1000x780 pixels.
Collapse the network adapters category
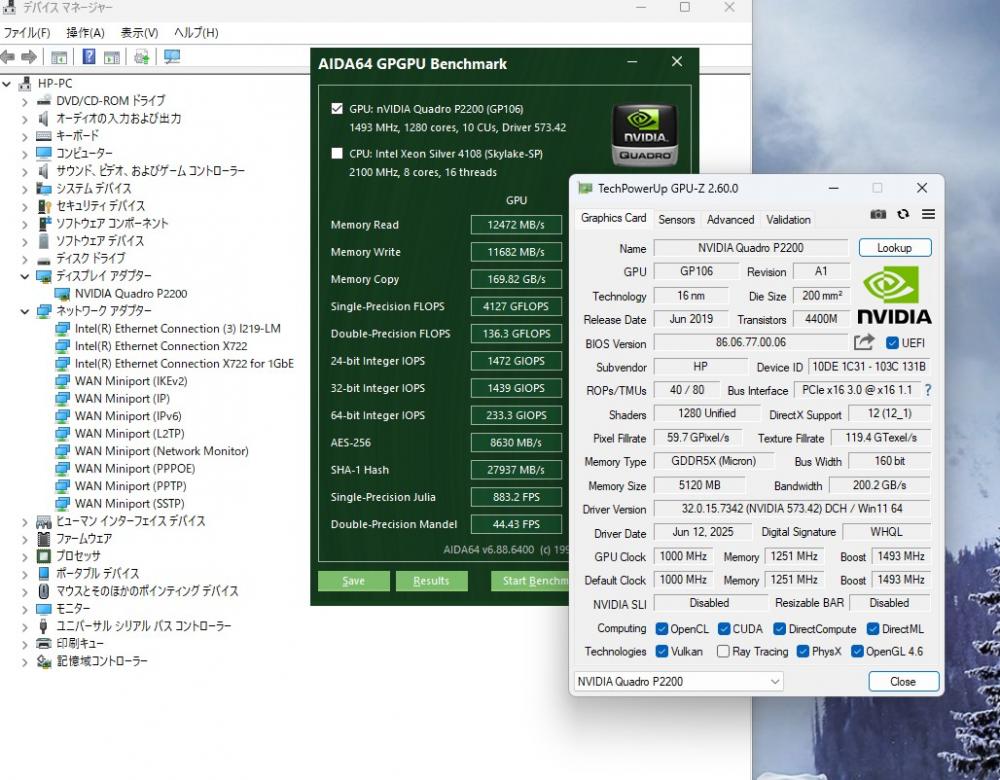tap(24, 311)
